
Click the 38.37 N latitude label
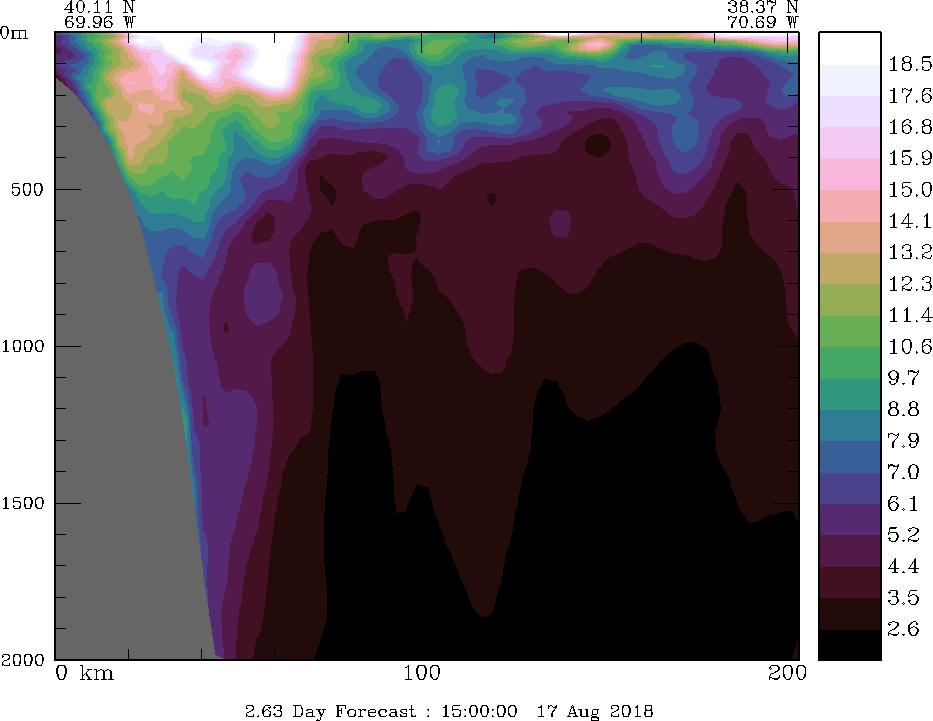(x=762, y=7)
